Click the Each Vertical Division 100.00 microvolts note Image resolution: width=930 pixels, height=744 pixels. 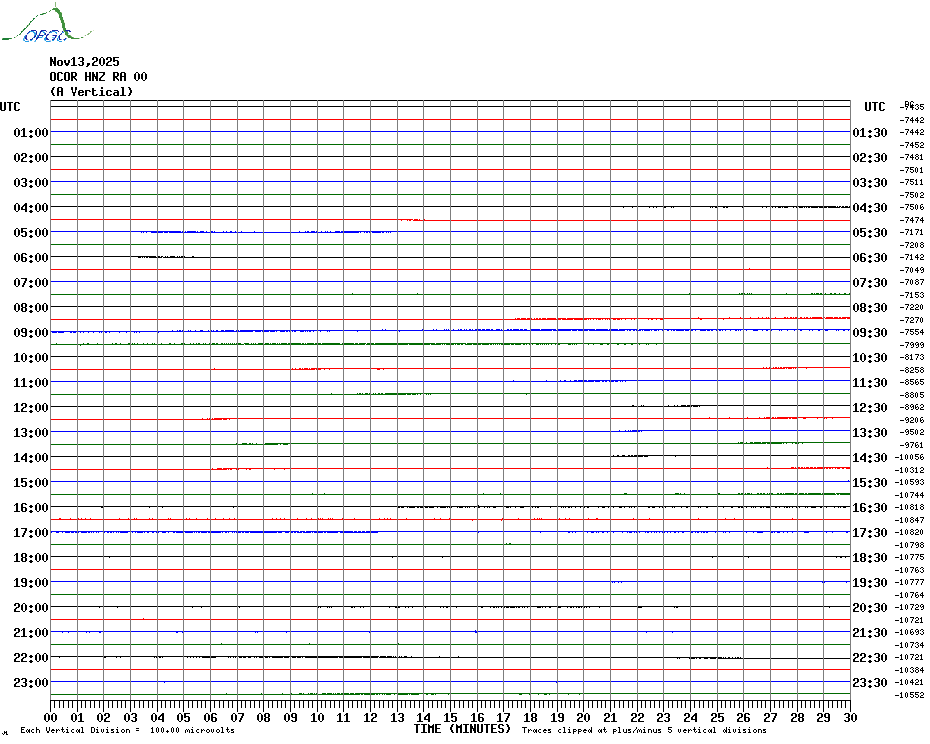(128, 730)
